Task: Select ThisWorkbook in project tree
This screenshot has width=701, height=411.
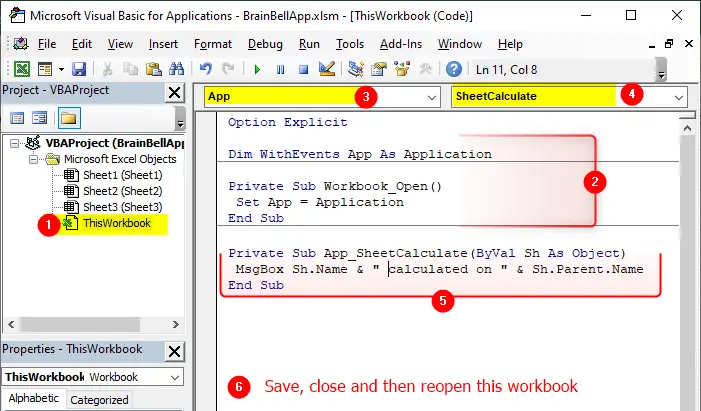Action: click(x=117, y=223)
